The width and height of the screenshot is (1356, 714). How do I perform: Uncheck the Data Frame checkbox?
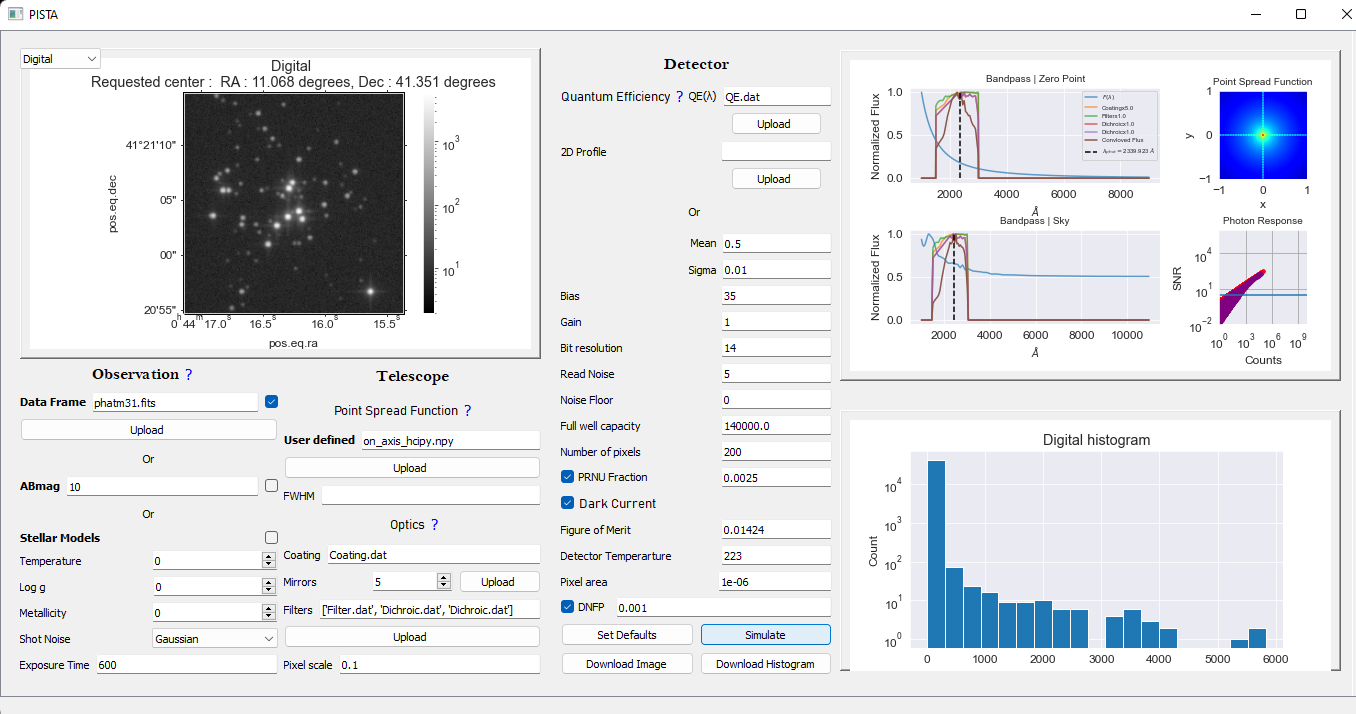click(271, 402)
